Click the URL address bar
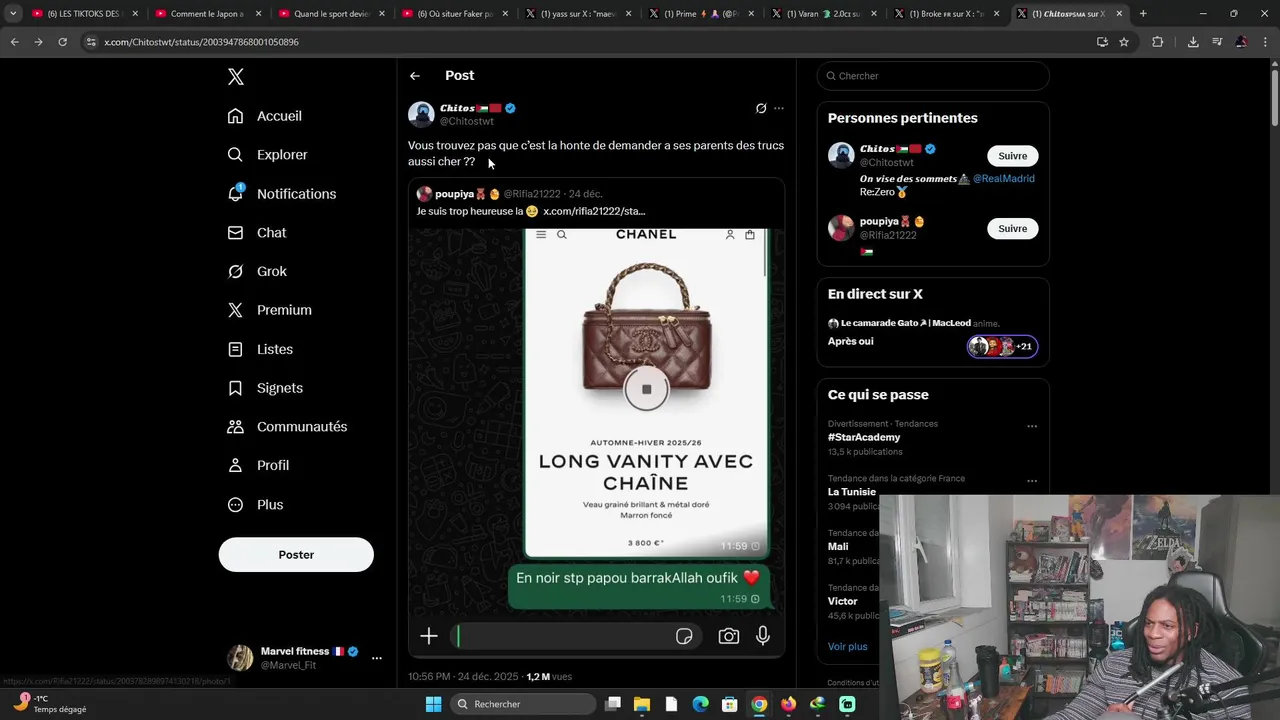 coord(590,42)
